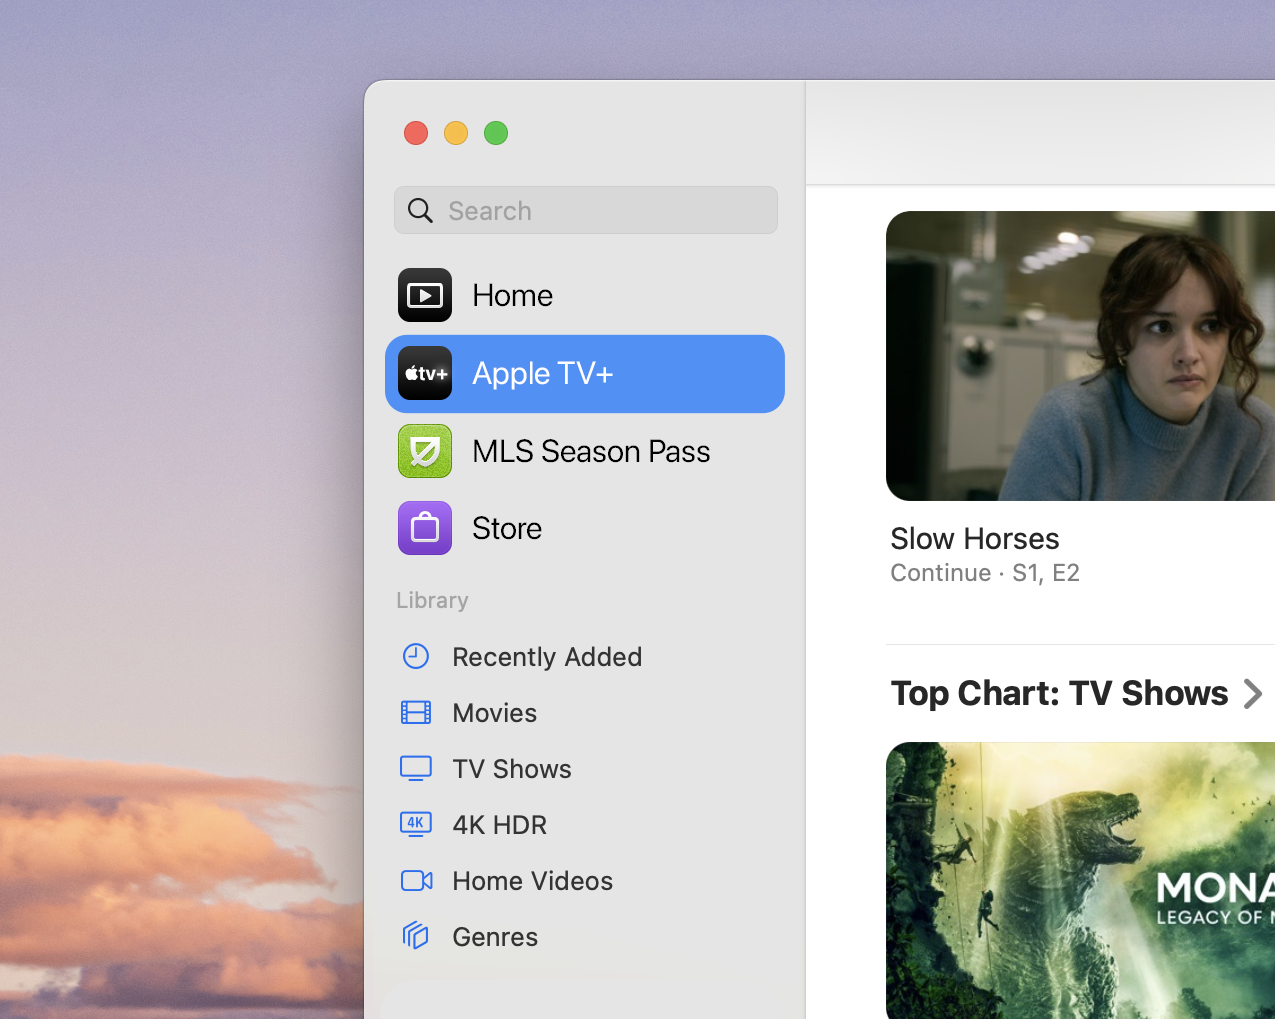Screen dimensions: 1275x1019
Task: Open the TV Shows library
Action: [585, 768]
